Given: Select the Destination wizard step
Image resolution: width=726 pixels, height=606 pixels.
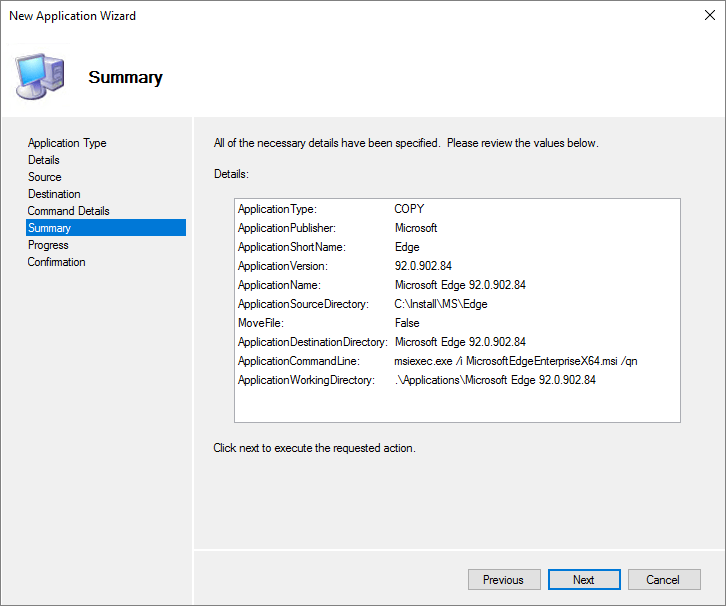Looking at the screenshot, I should 54,194.
